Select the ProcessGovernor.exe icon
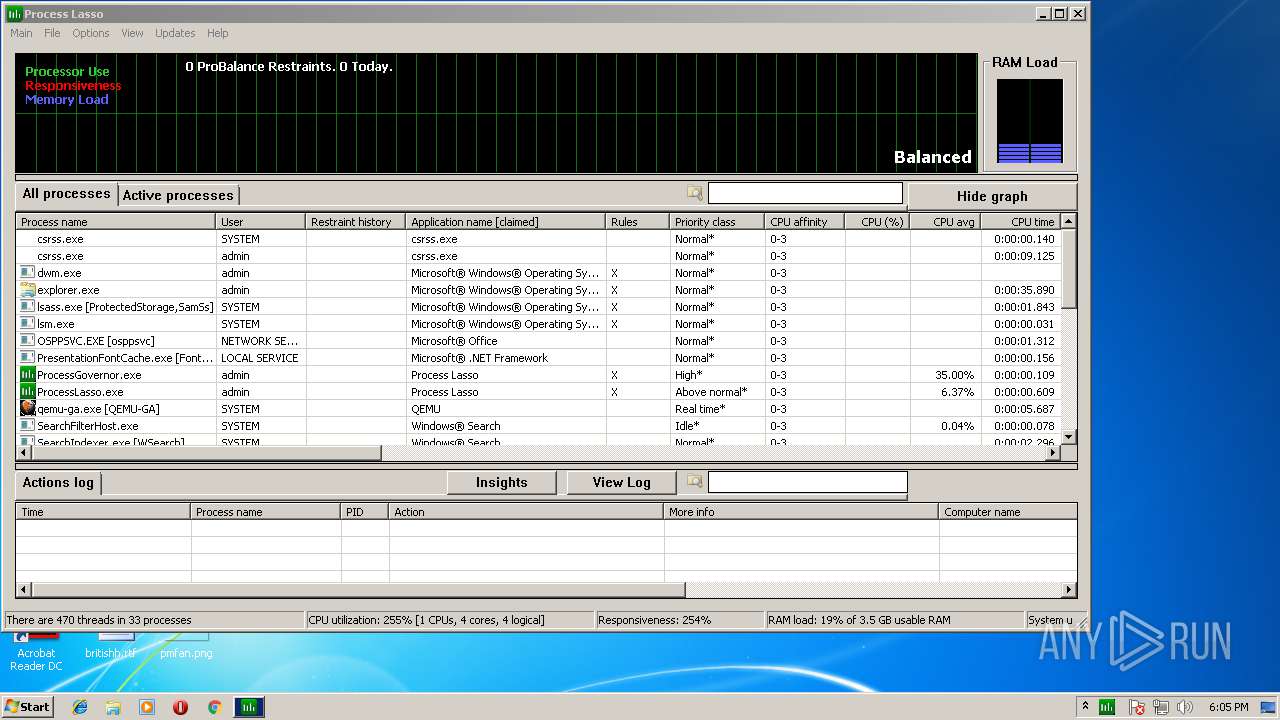 (27, 375)
